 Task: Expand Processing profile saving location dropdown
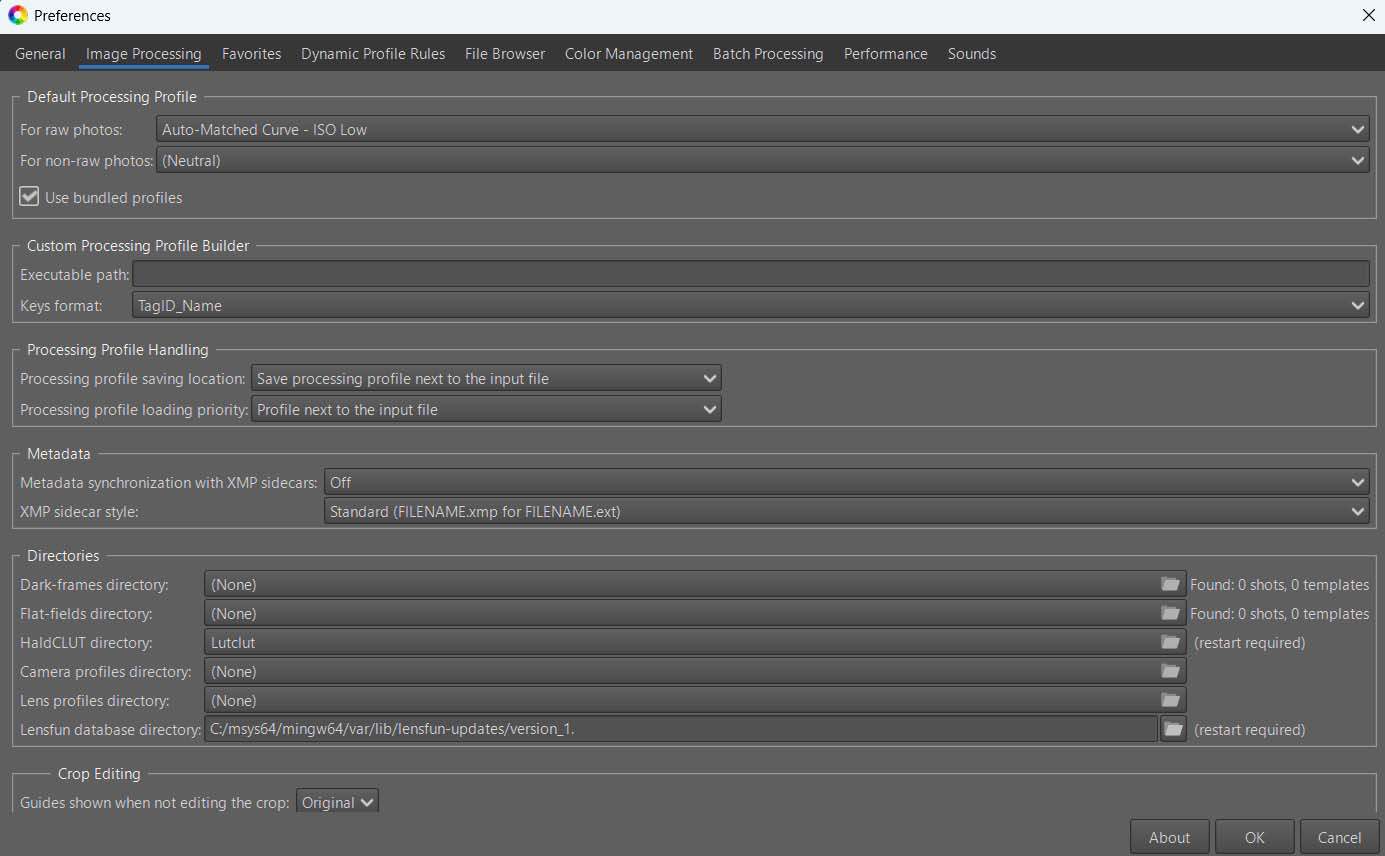pyautogui.click(x=486, y=378)
